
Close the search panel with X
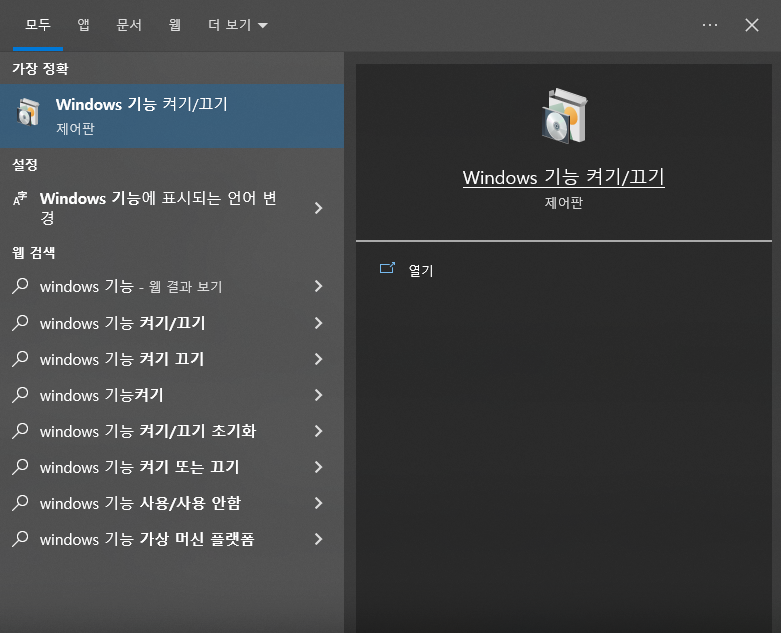752,25
